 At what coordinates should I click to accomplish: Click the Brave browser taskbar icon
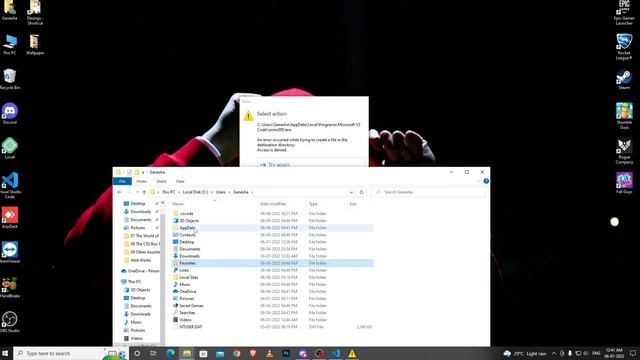253,353
